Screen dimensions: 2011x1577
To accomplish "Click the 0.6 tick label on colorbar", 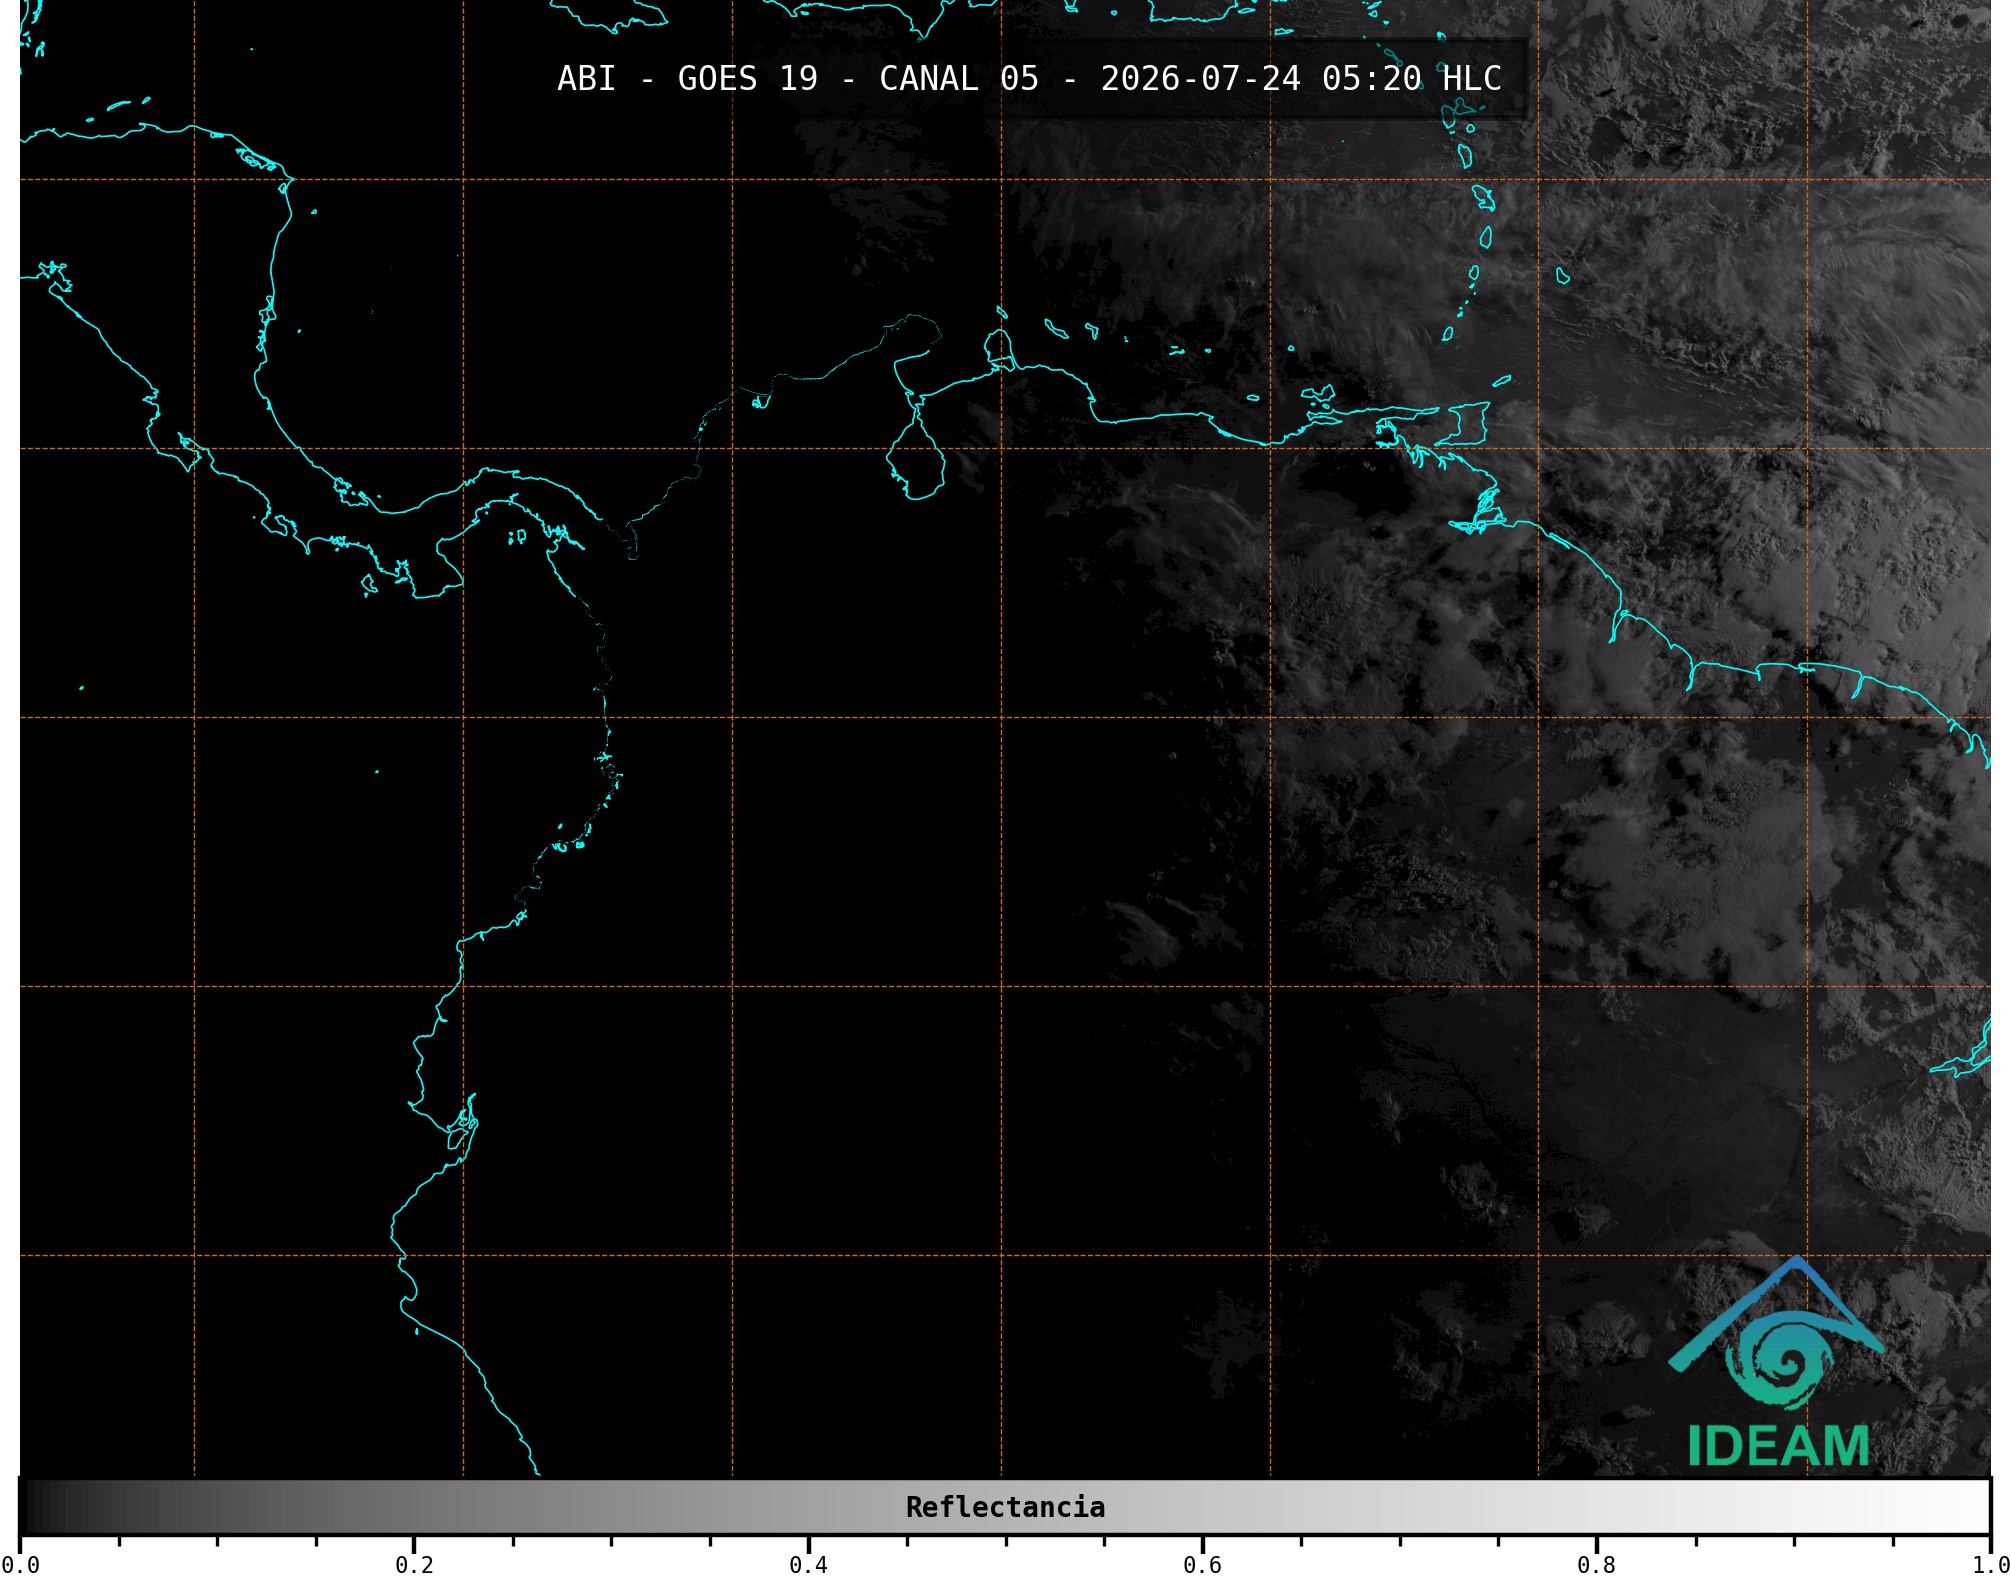I will click(x=1202, y=1565).
